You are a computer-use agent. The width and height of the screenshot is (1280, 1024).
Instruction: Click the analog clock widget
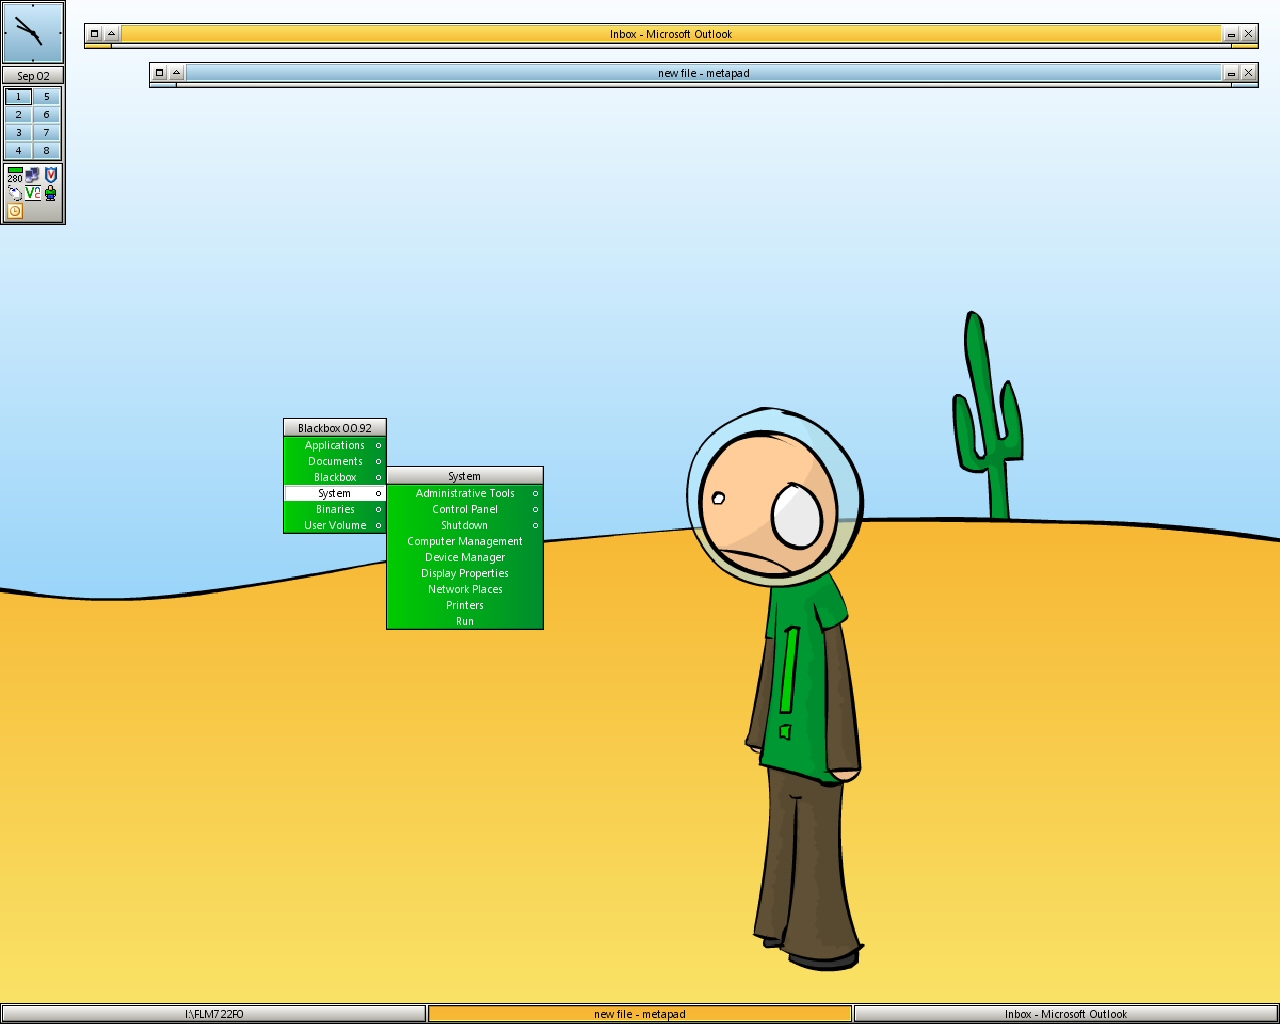pyautogui.click(x=33, y=33)
